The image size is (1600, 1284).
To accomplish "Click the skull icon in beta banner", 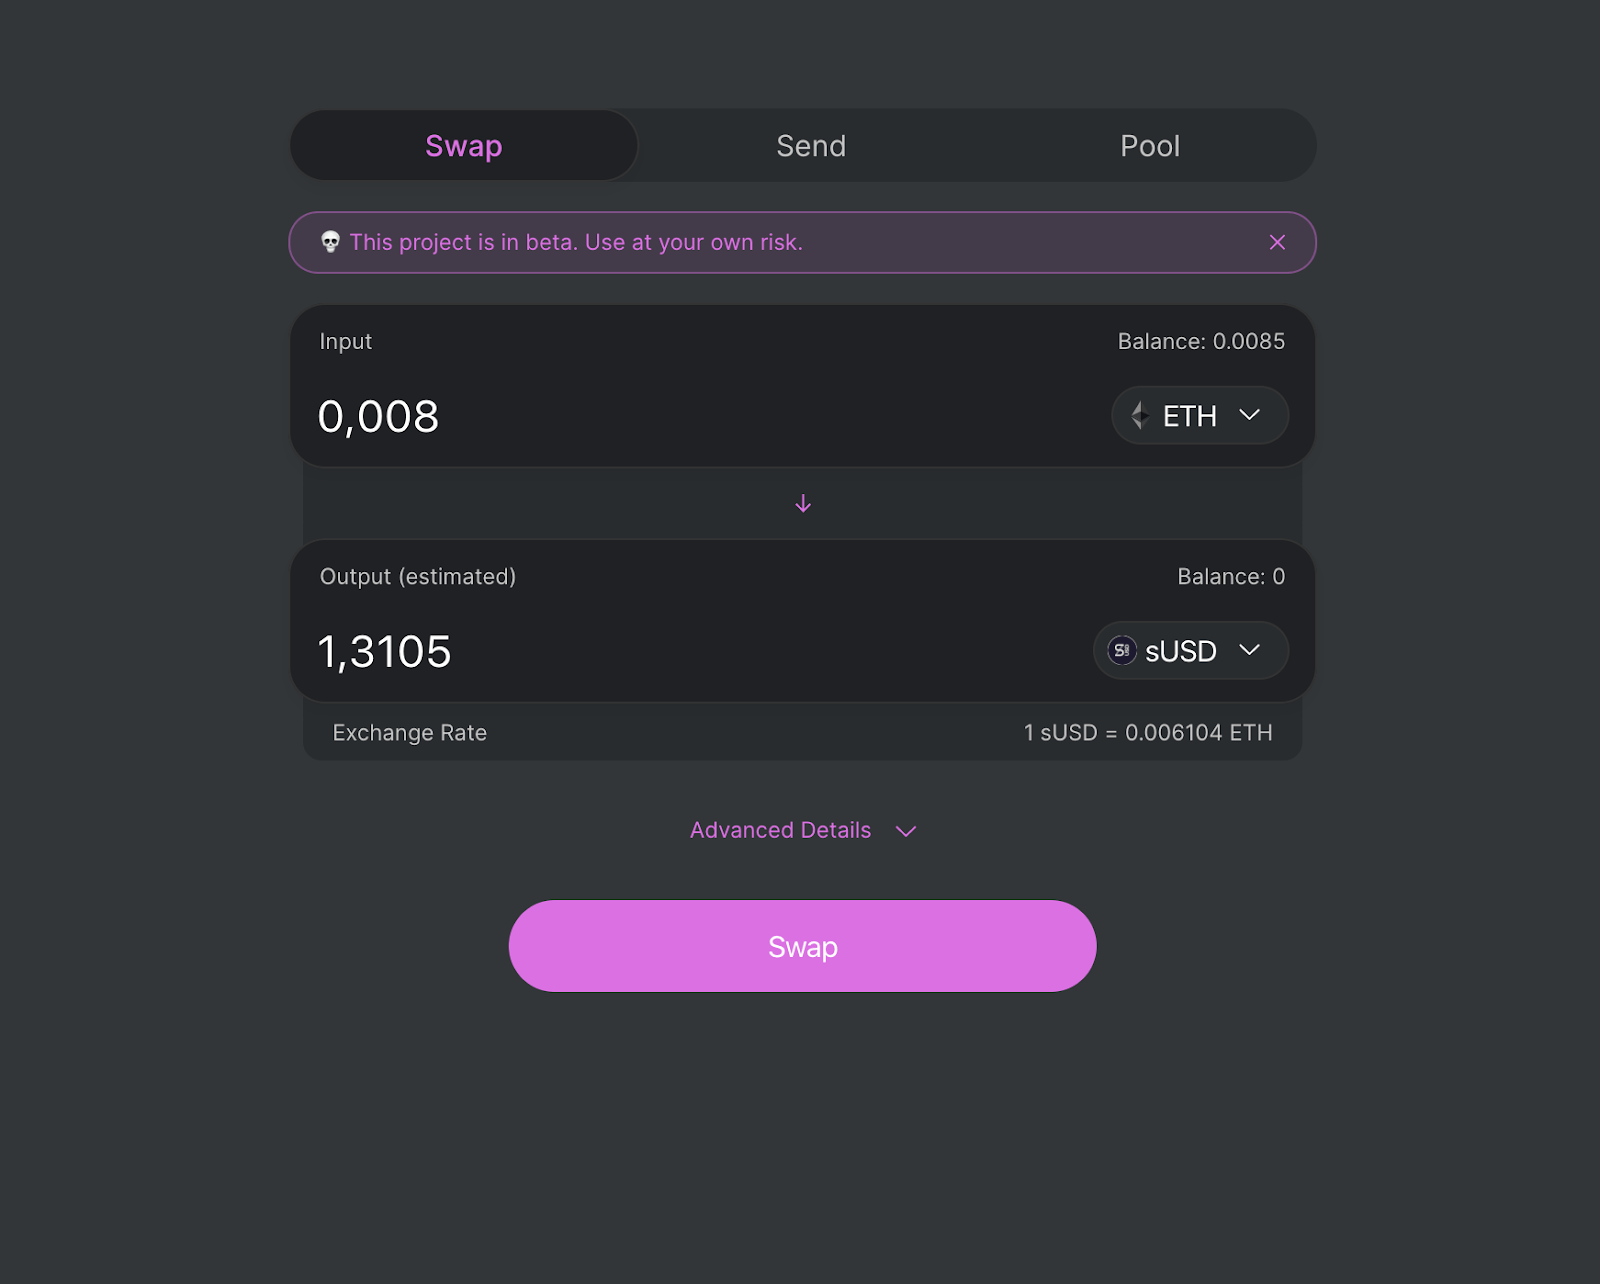I will [x=331, y=242].
